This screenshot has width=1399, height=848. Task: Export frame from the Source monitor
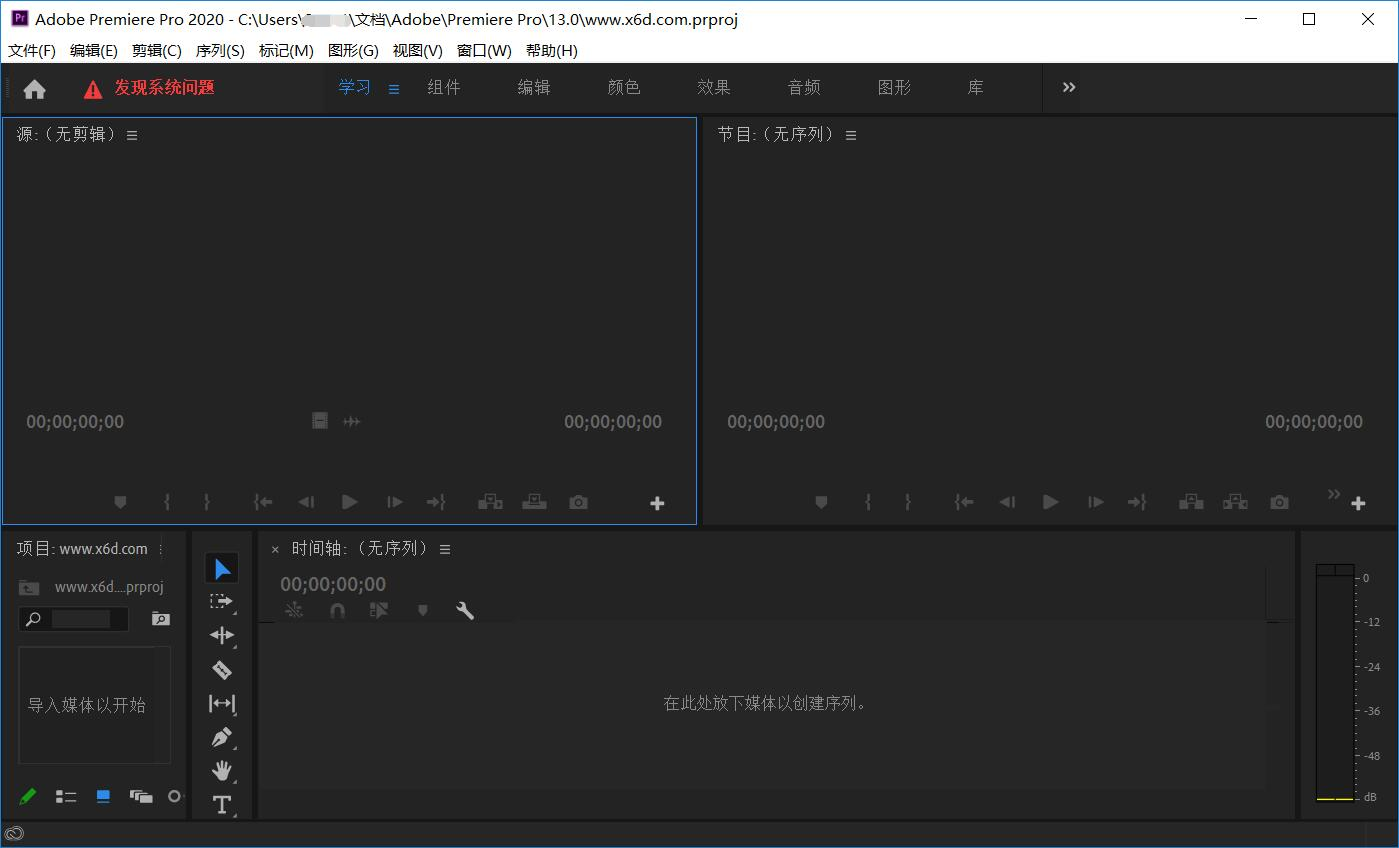(x=578, y=502)
